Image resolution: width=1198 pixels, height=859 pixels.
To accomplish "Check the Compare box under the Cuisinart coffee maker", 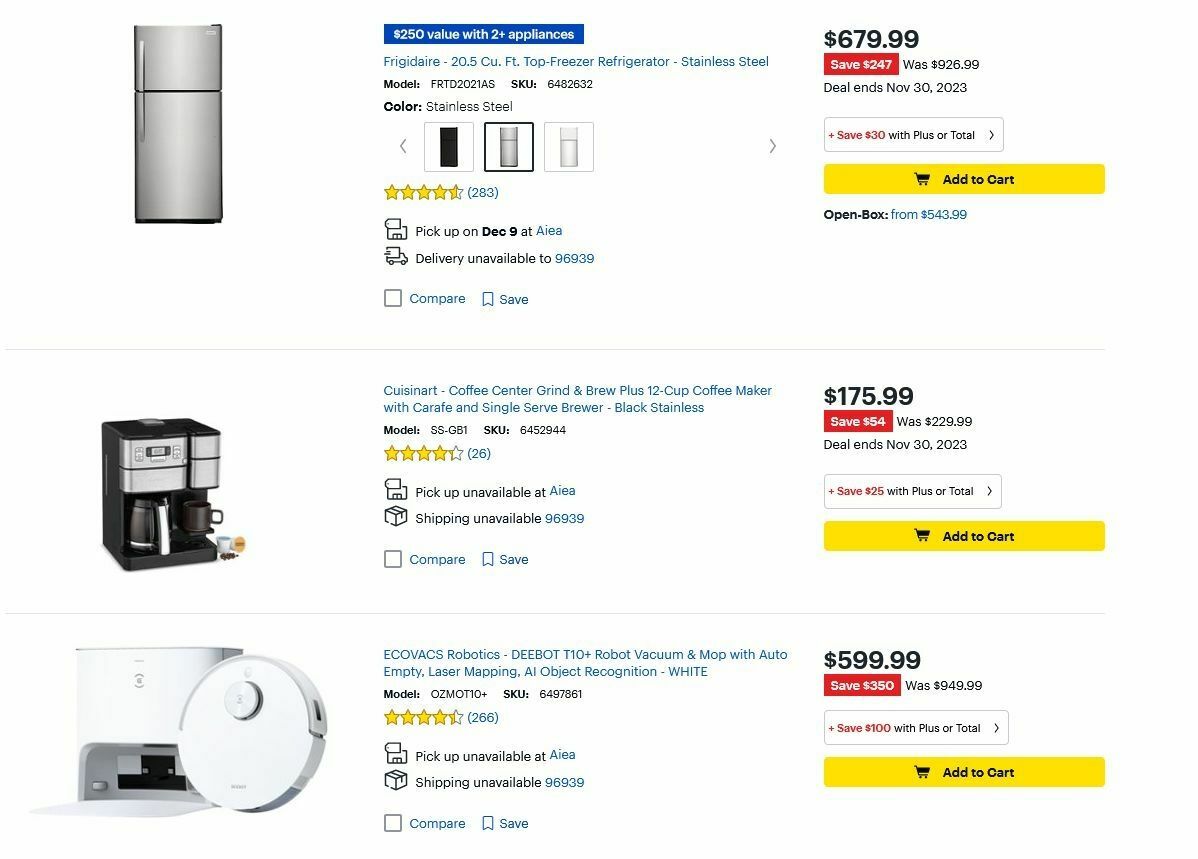I will tap(392, 558).
